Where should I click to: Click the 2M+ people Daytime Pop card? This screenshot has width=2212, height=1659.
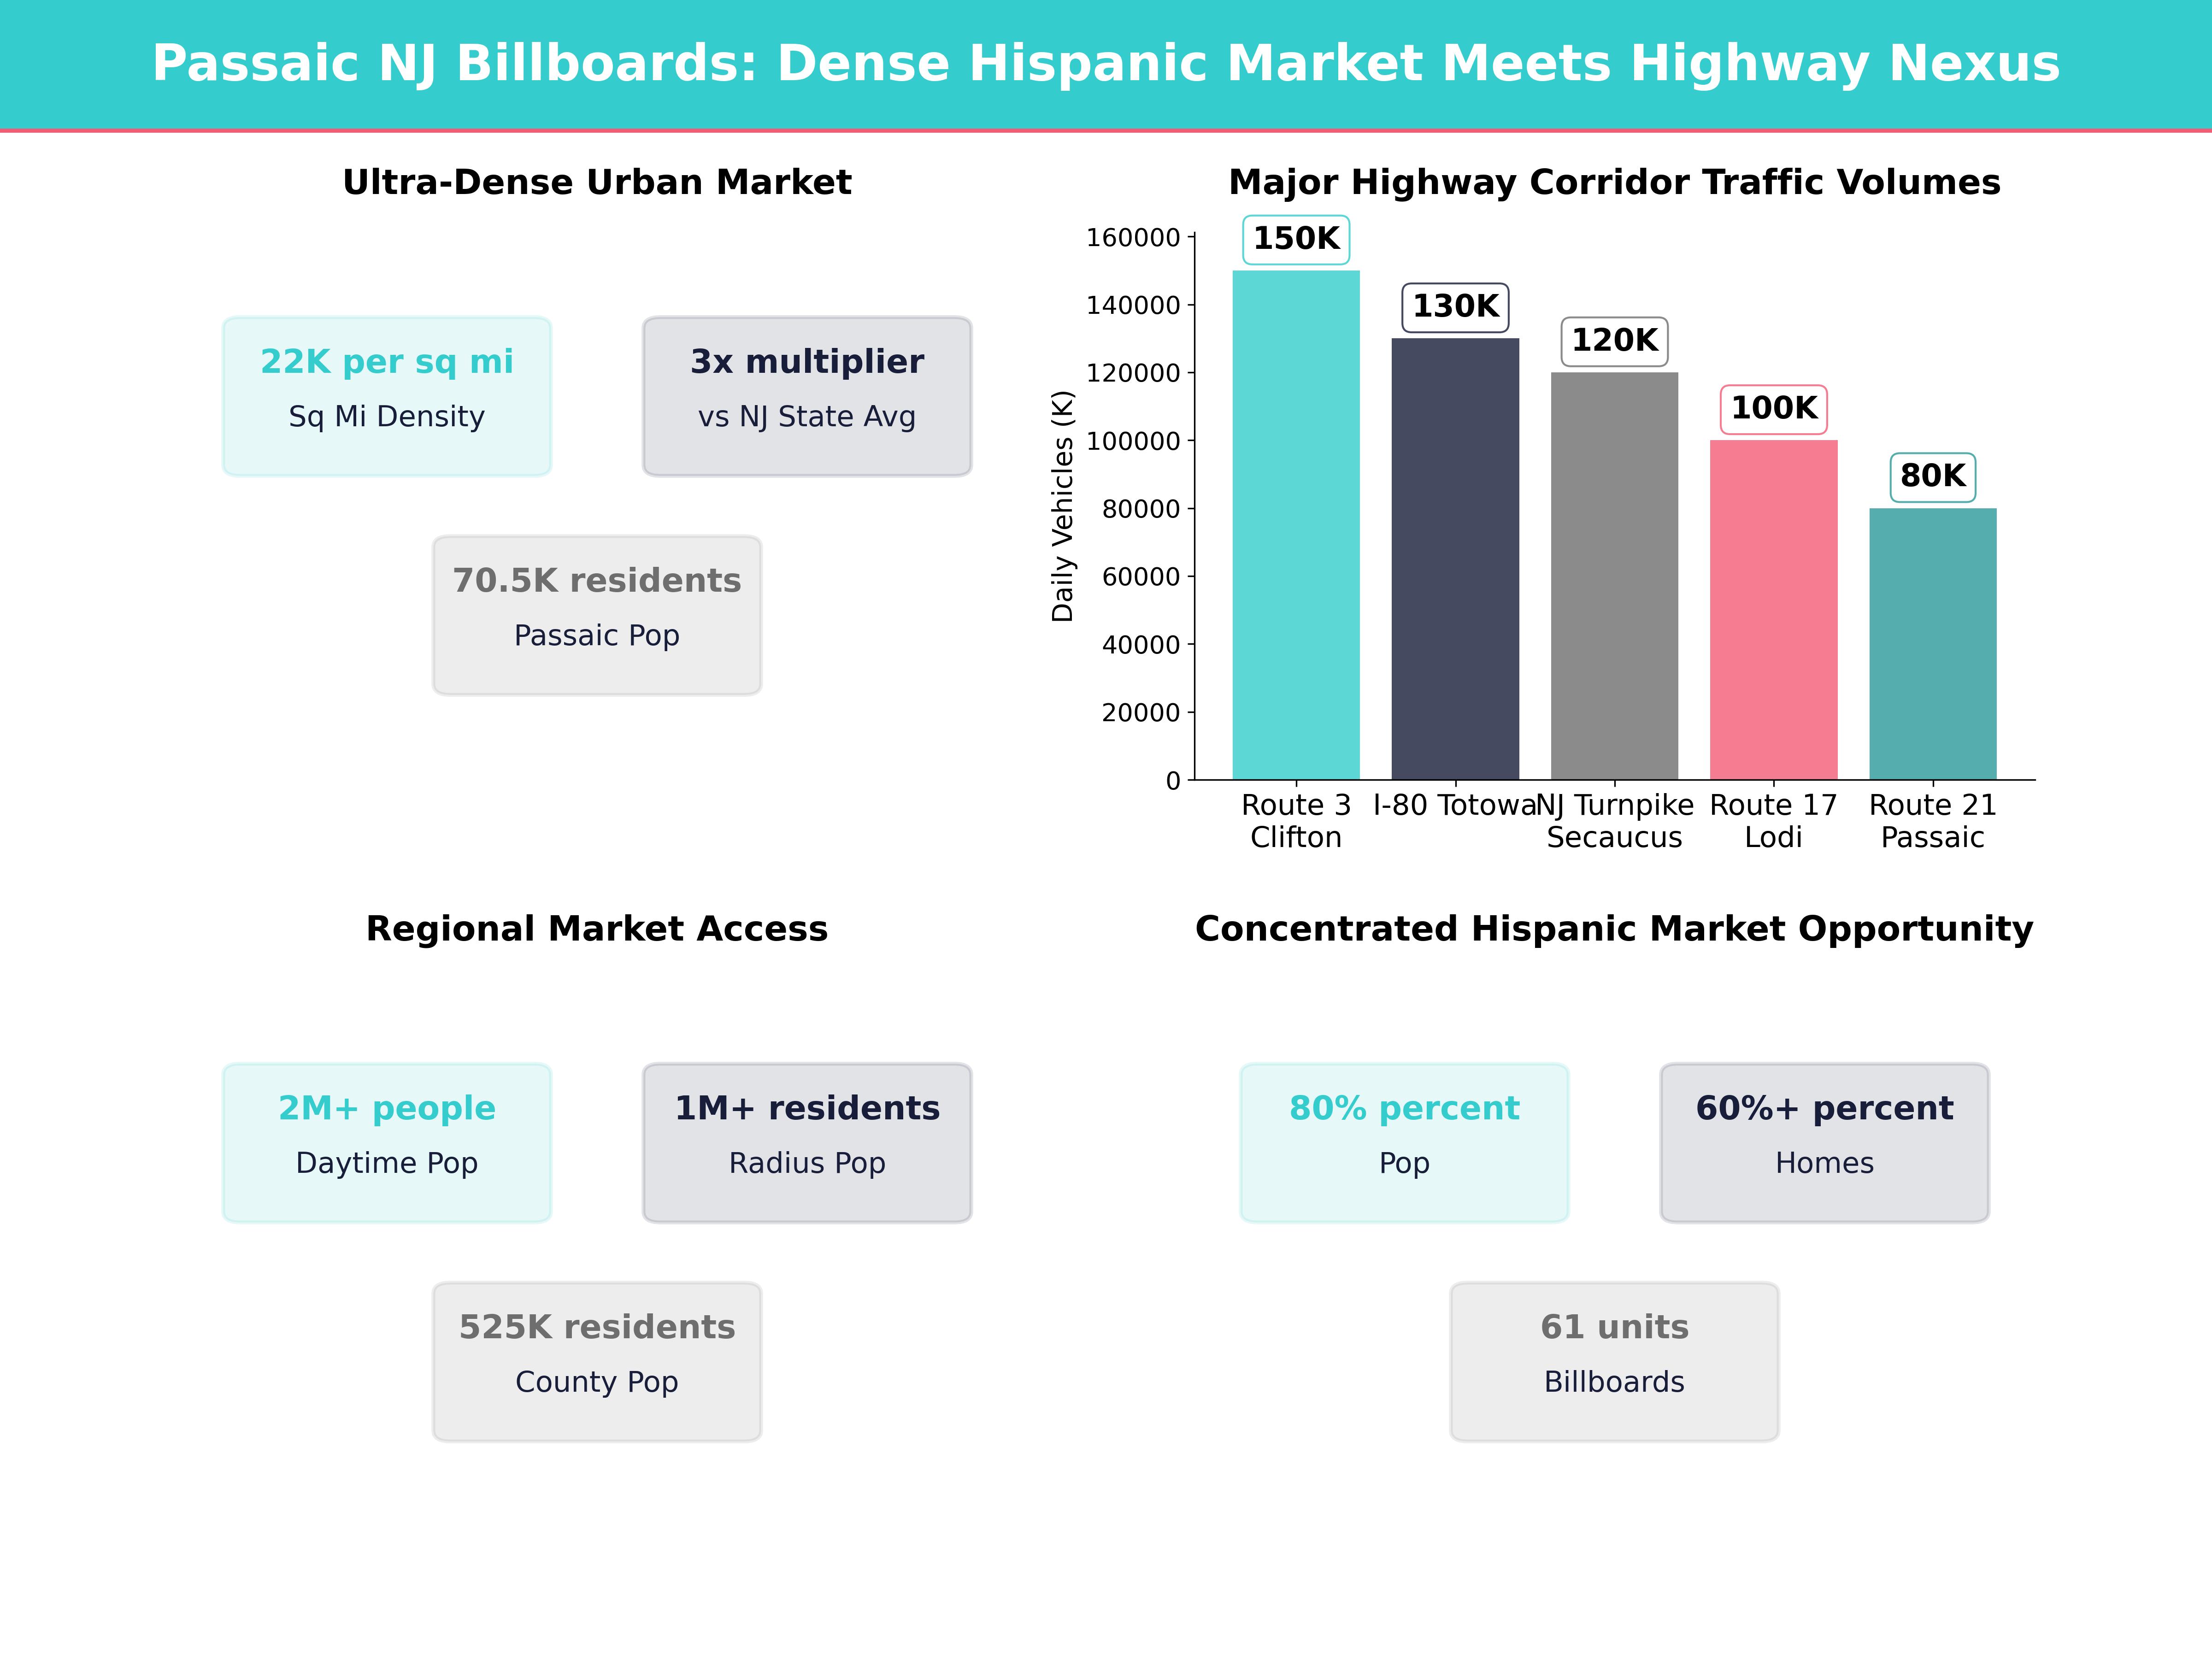387,1140
